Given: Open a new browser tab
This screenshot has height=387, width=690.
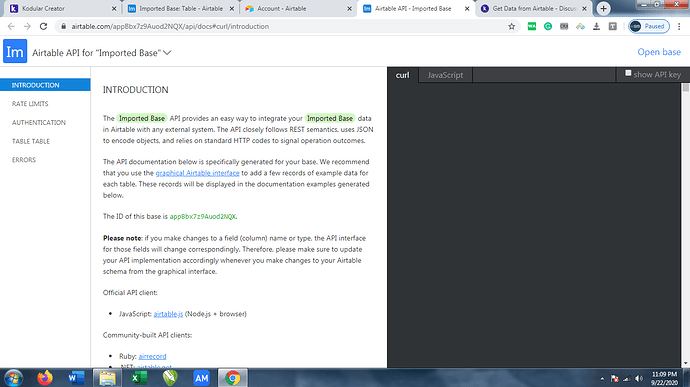Looking at the screenshot, I should coord(603,8).
